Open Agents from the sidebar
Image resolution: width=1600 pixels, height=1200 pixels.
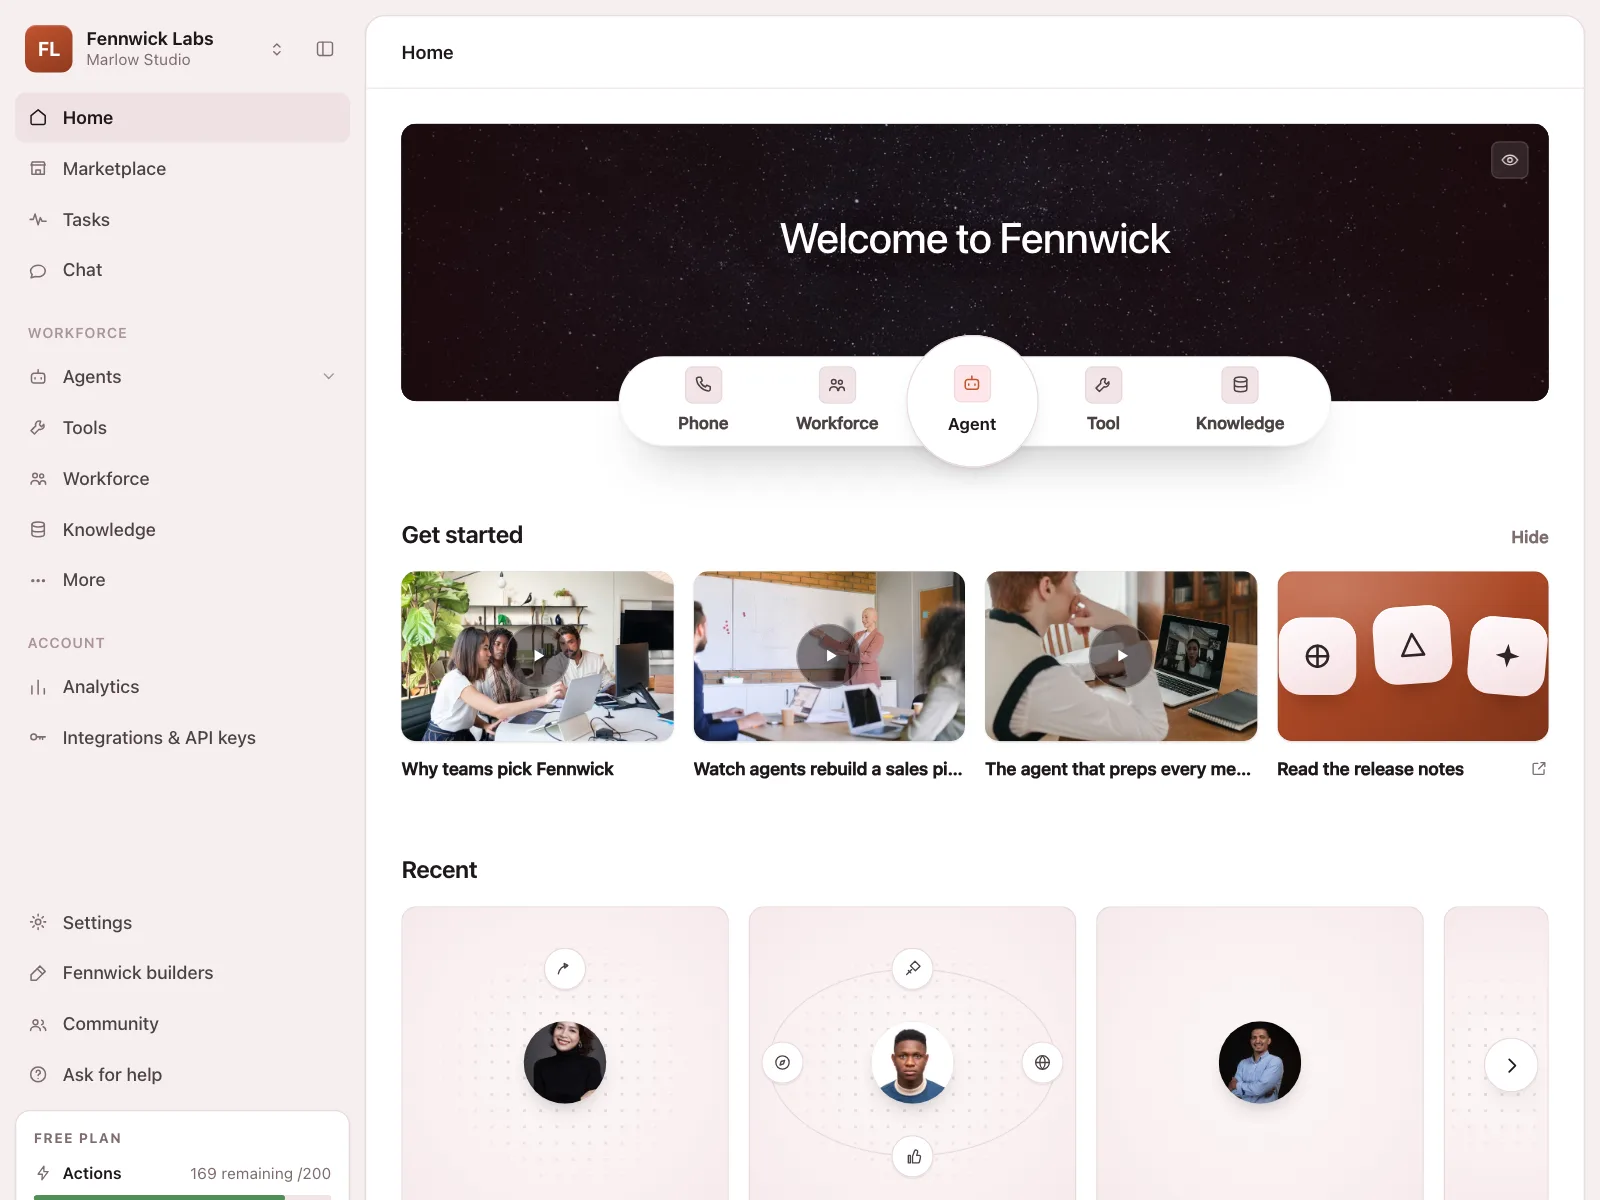(183, 377)
